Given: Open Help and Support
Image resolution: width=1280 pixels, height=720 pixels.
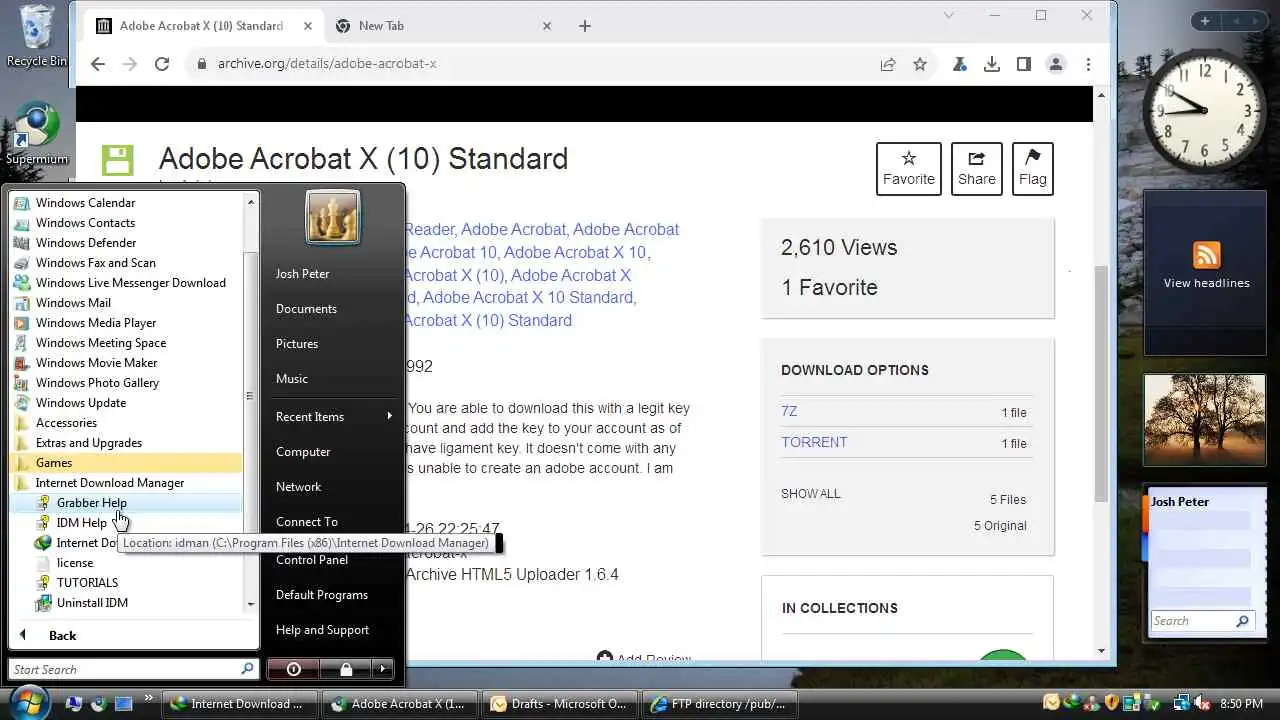Looking at the screenshot, I should coord(322,630).
